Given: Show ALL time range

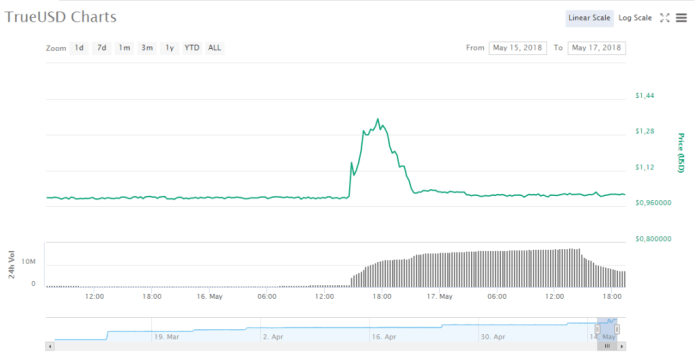Looking at the screenshot, I should pos(215,48).
